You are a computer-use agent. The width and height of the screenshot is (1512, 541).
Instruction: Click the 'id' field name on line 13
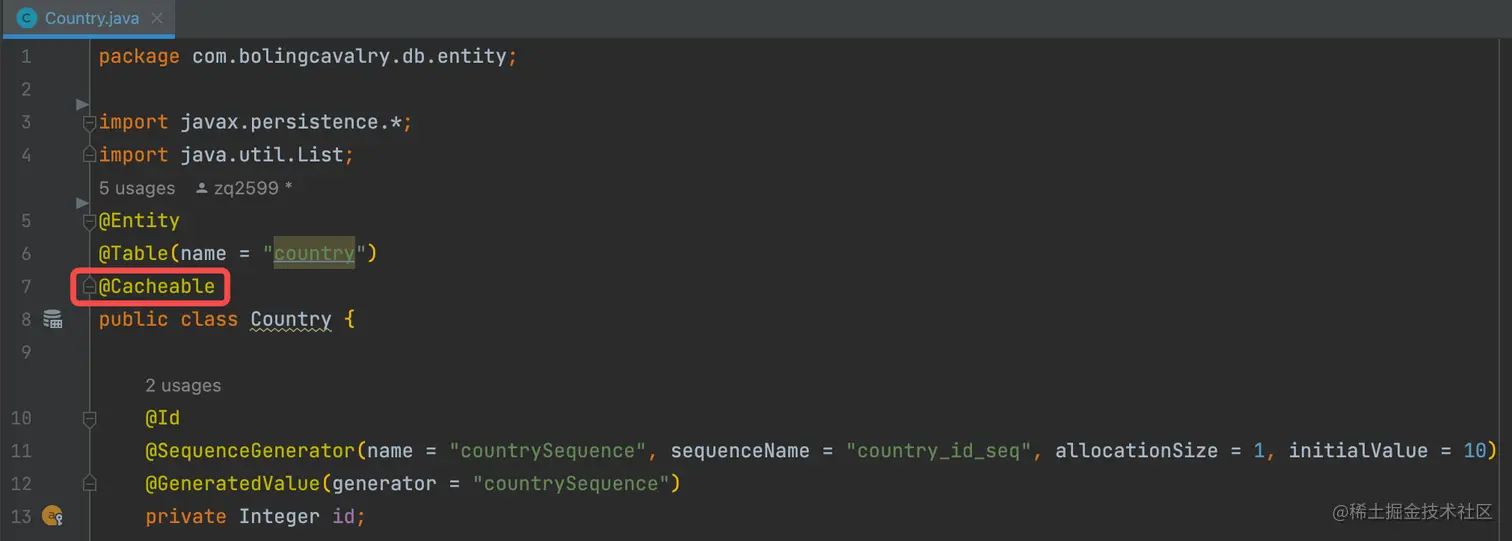[346, 516]
